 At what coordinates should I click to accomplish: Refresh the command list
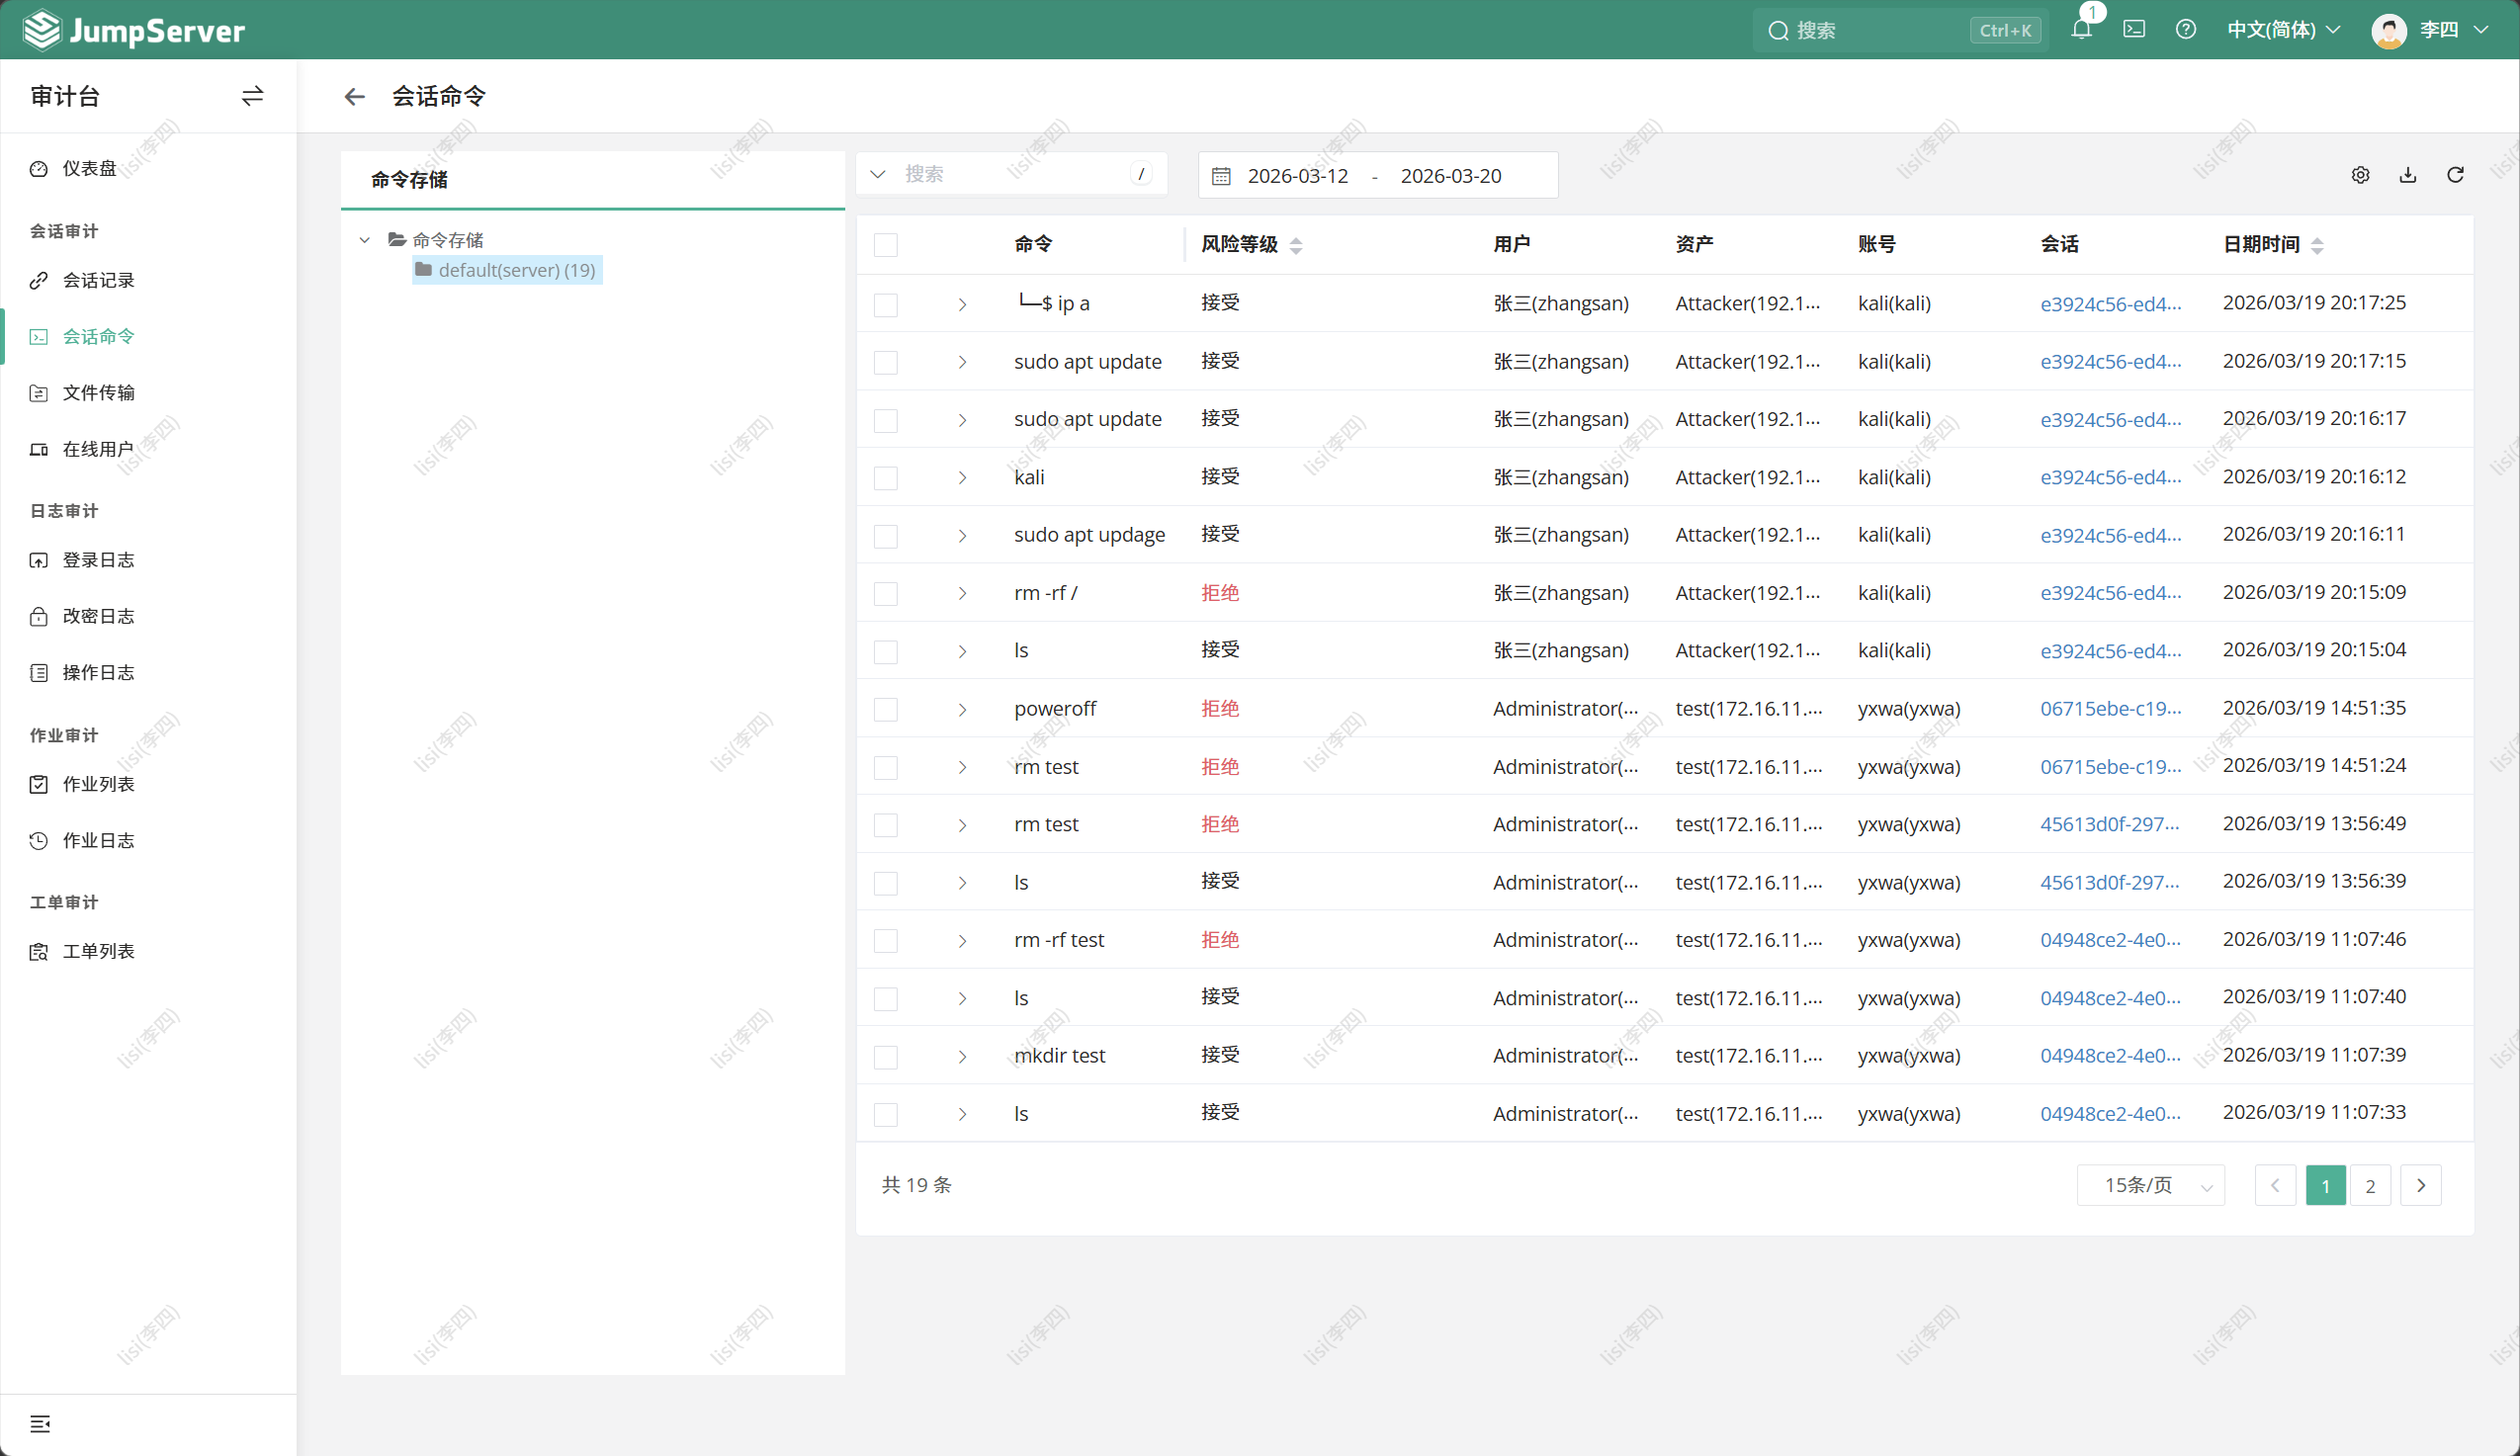[x=2455, y=175]
